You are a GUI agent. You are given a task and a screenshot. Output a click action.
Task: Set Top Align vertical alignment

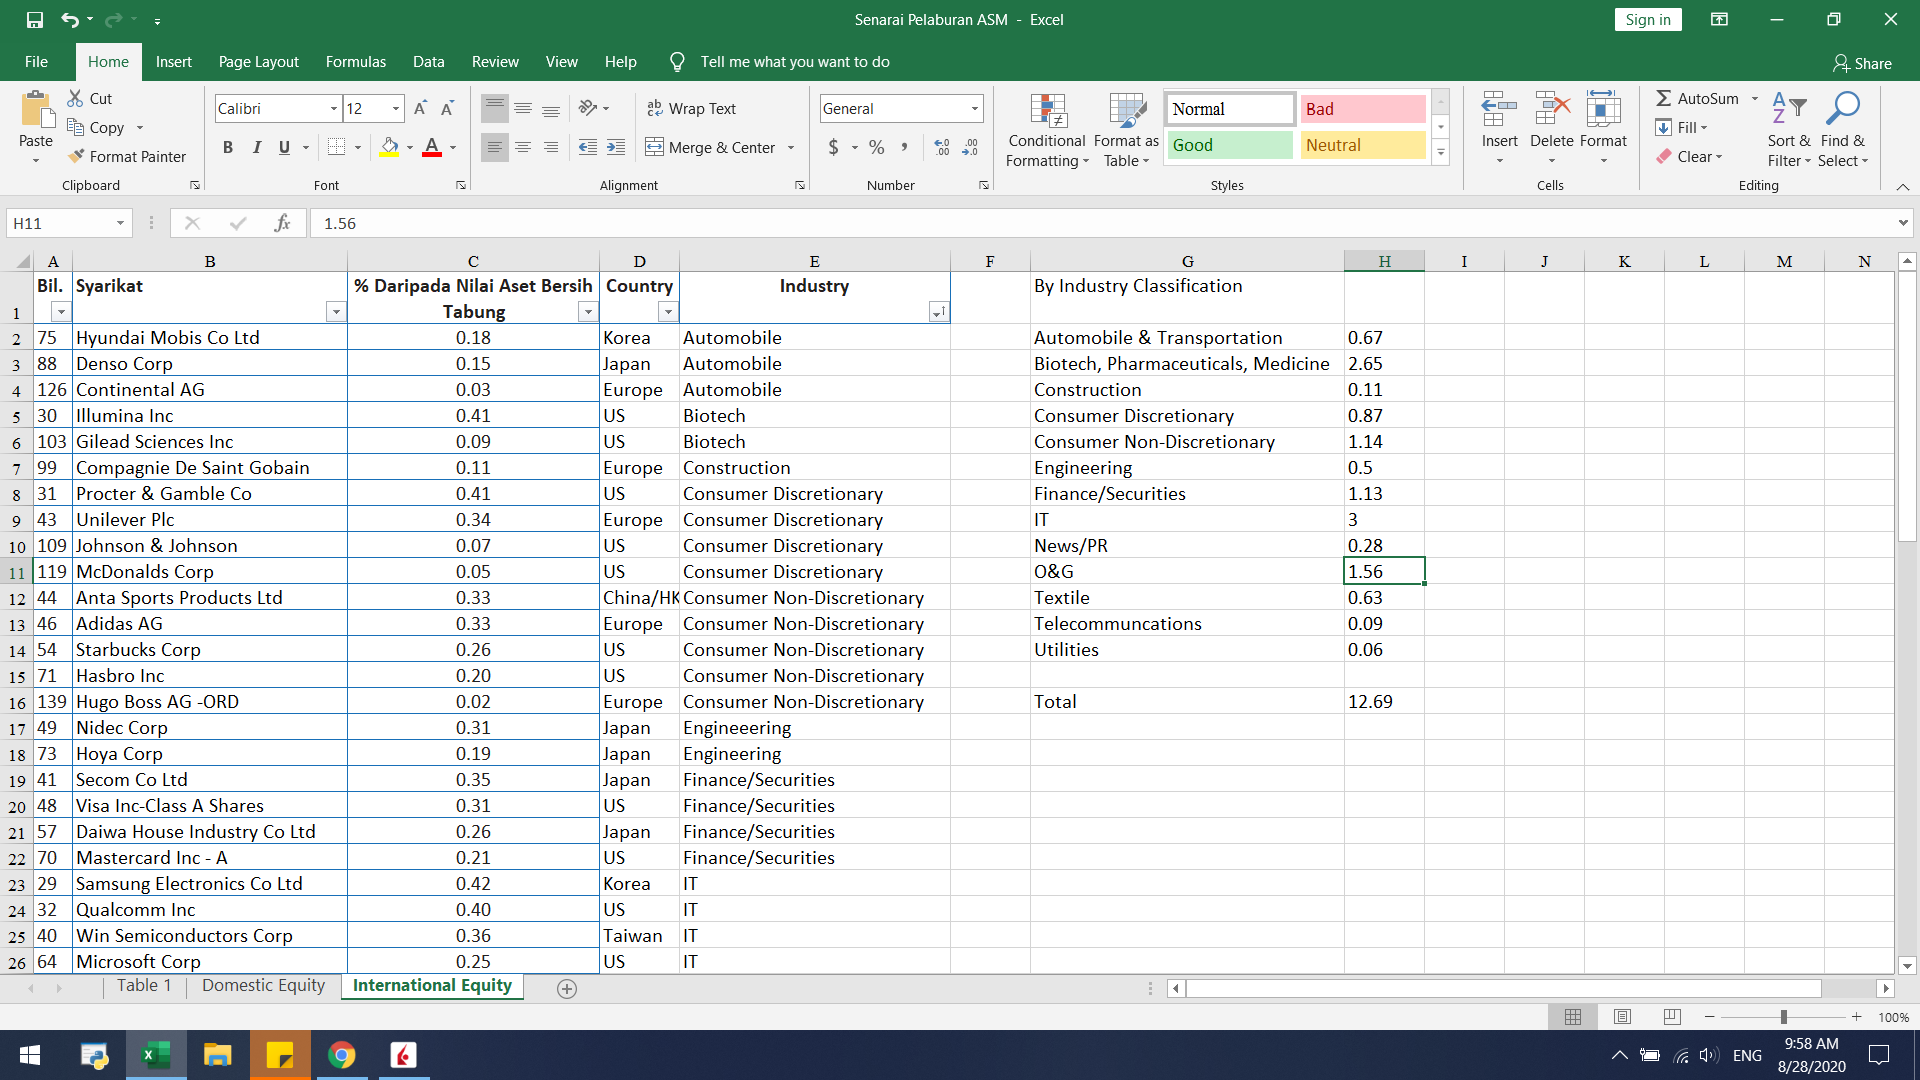click(x=494, y=108)
